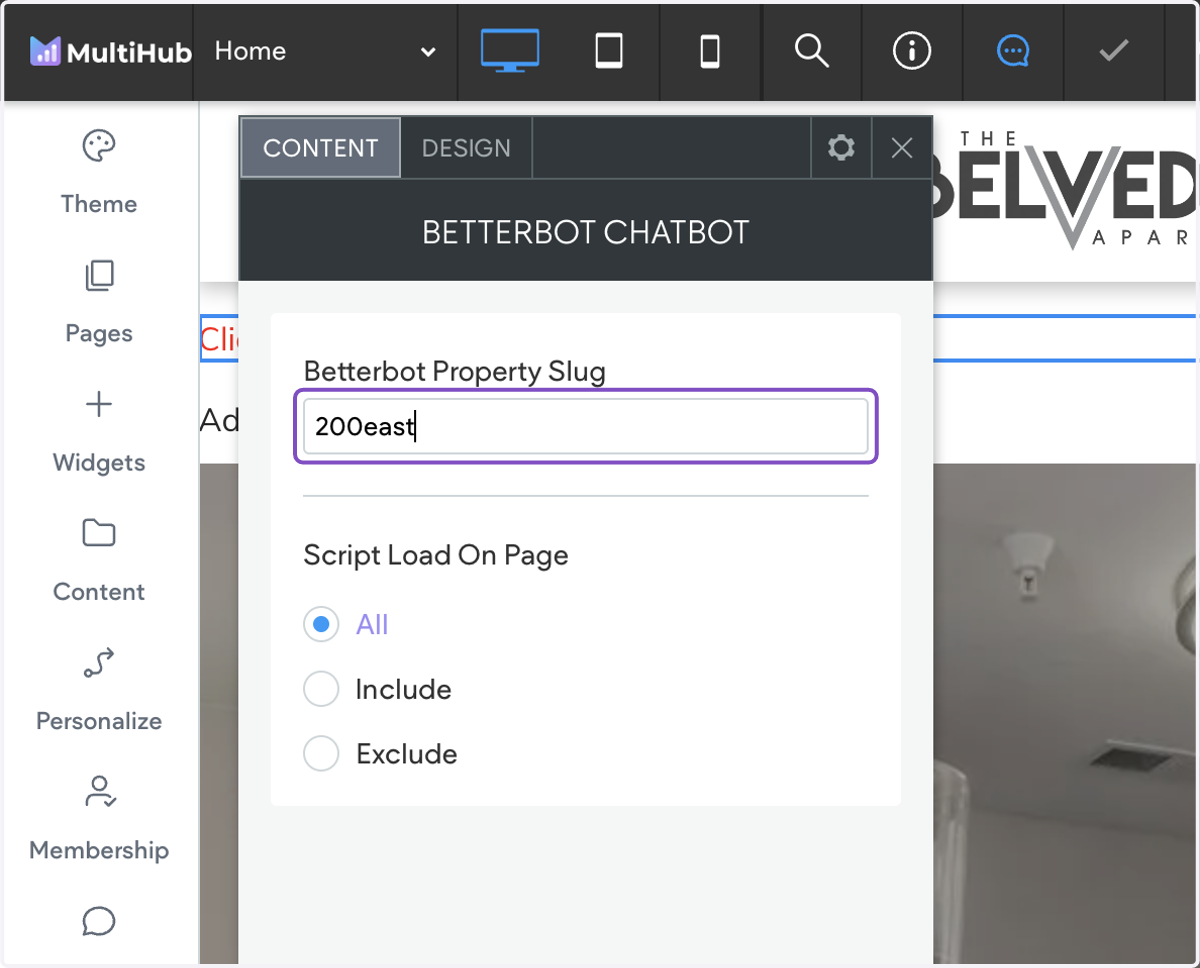The image size is (1200, 968).
Task: Select the CONTENT tab
Action: pyautogui.click(x=320, y=148)
